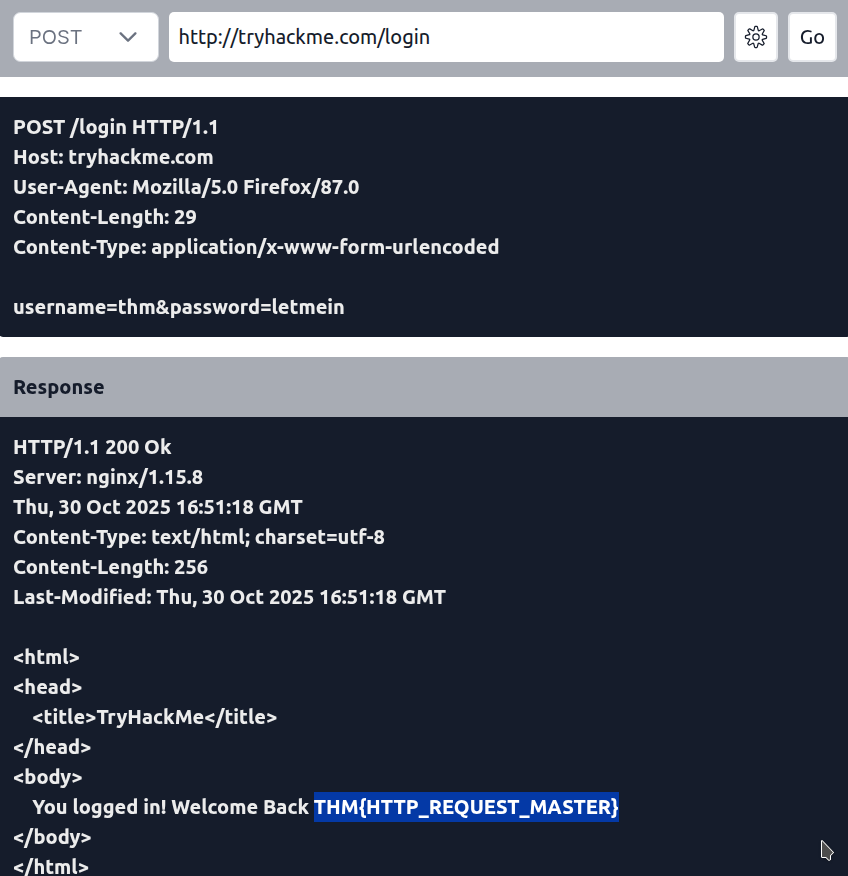The height and width of the screenshot is (876, 848).
Task: Click the username=thm&password=letmein request body
Action: (179, 307)
